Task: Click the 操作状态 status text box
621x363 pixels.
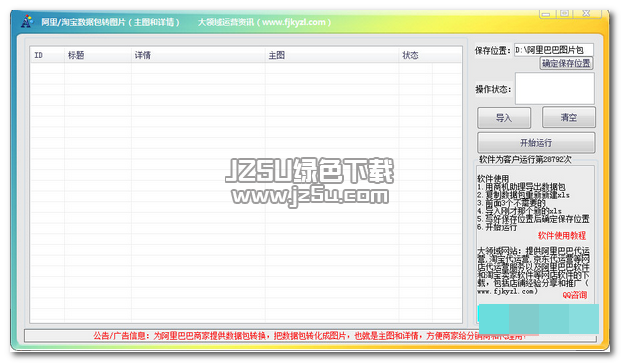Action: coord(554,88)
